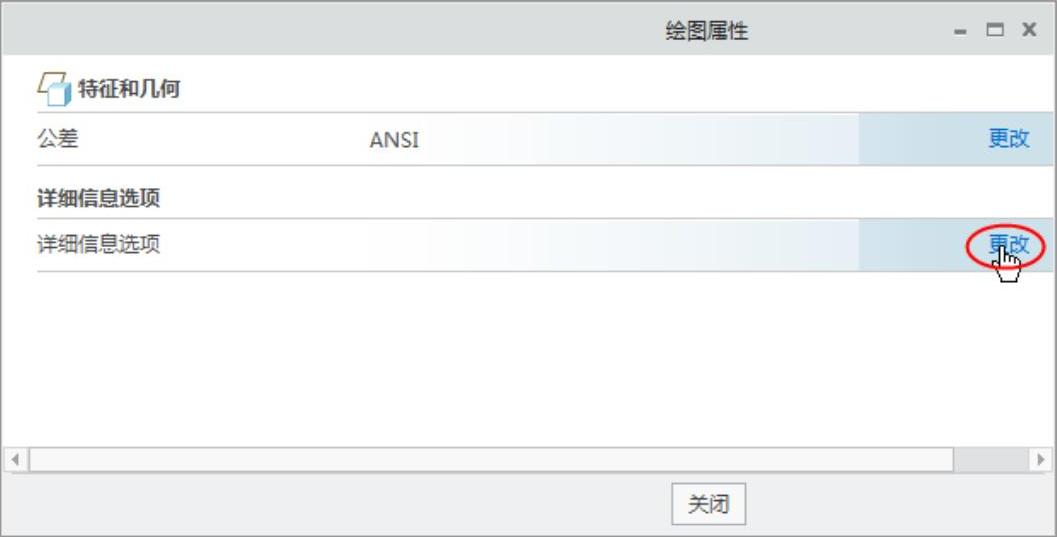This screenshot has width=1057, height=537.
Task: Maximize the 绘图属性 dialog window
Action: 994,31
